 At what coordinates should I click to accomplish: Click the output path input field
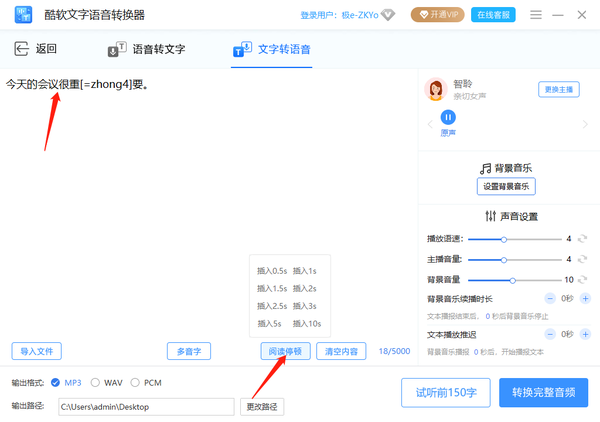coord(146,407)
